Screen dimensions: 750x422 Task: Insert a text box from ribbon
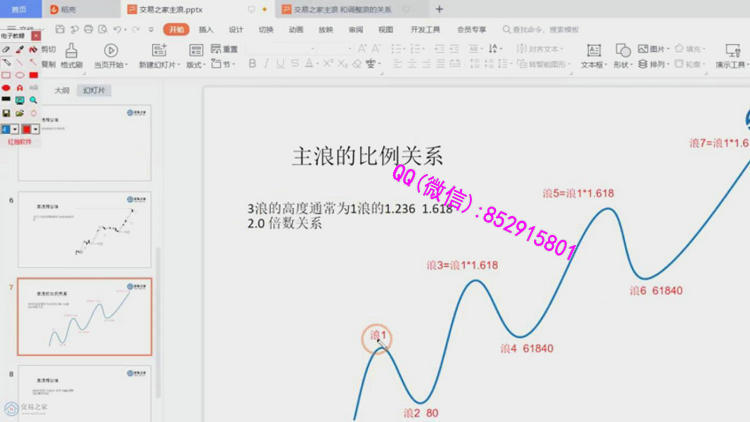(x=593, y=51)
